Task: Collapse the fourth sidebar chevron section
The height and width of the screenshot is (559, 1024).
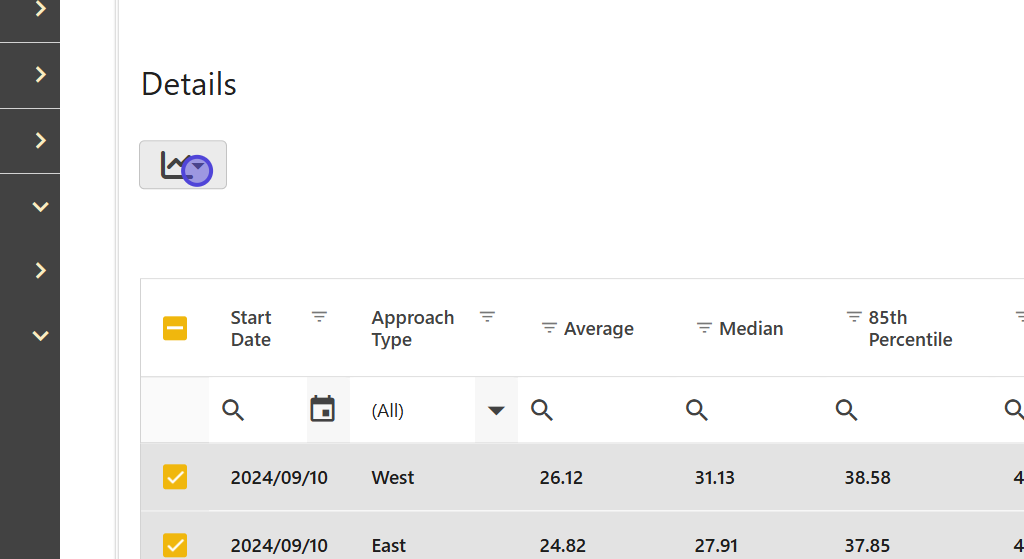Action: (x=40, y=207)
